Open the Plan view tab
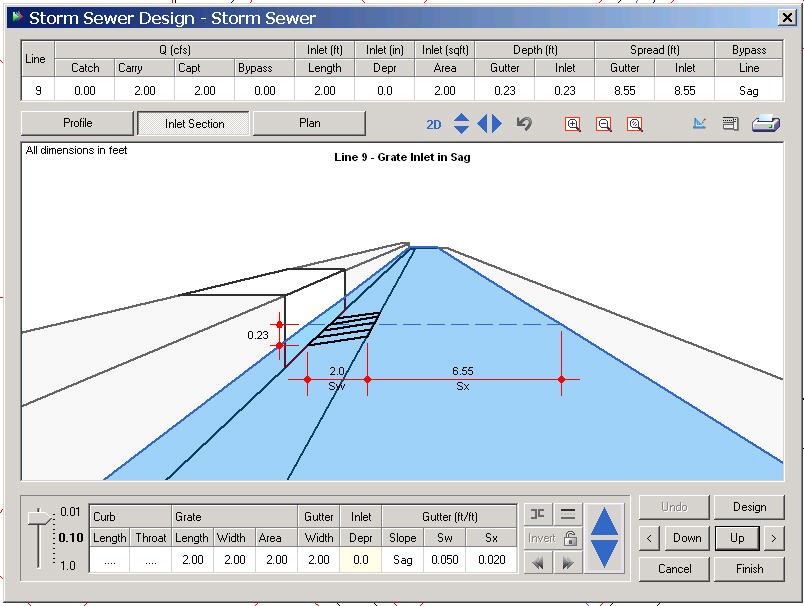The width and height of the screenshot is (804, 606). (309, 123)
